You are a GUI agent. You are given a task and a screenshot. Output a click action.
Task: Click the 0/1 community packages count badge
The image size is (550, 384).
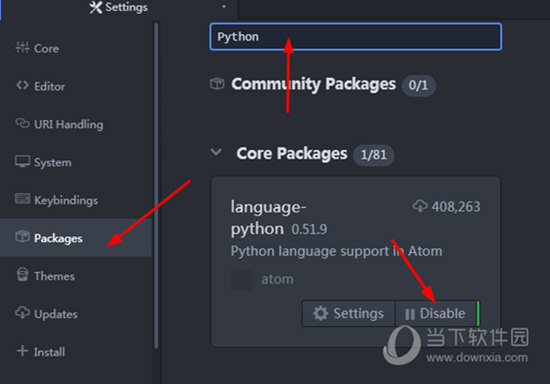418,85
